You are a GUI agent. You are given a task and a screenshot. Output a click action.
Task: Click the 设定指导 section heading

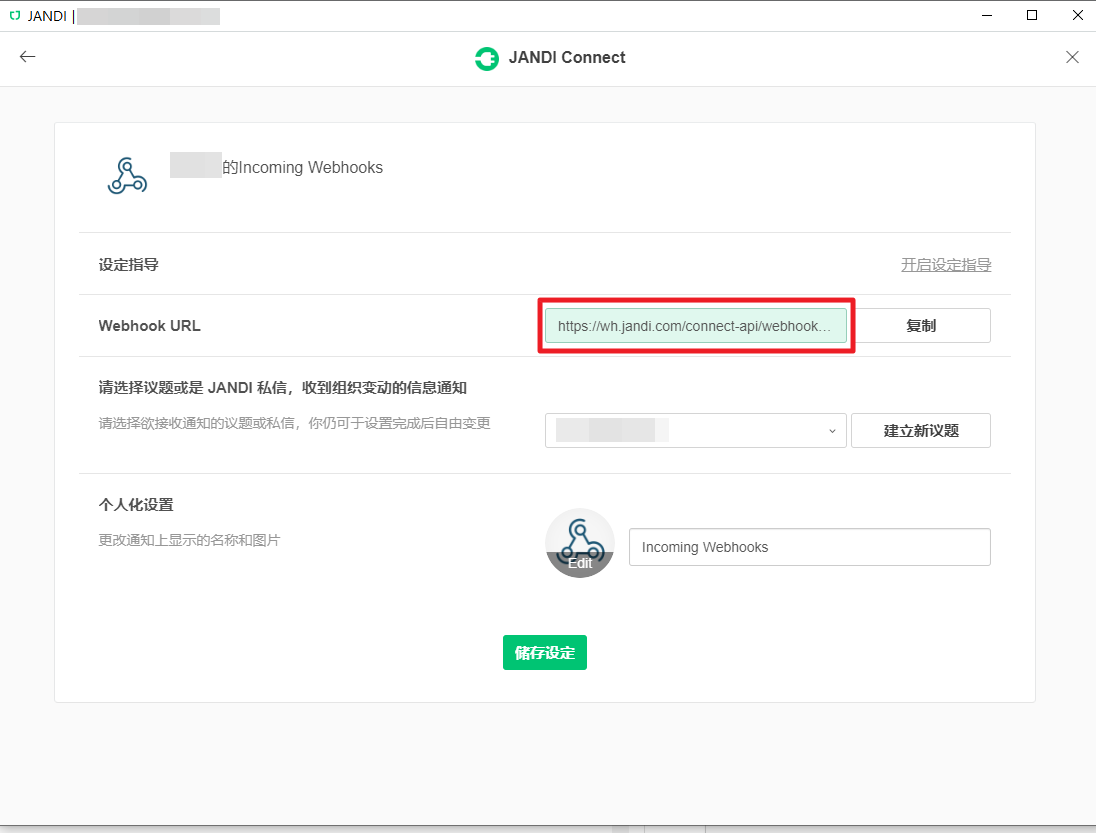tap(129, 265)
